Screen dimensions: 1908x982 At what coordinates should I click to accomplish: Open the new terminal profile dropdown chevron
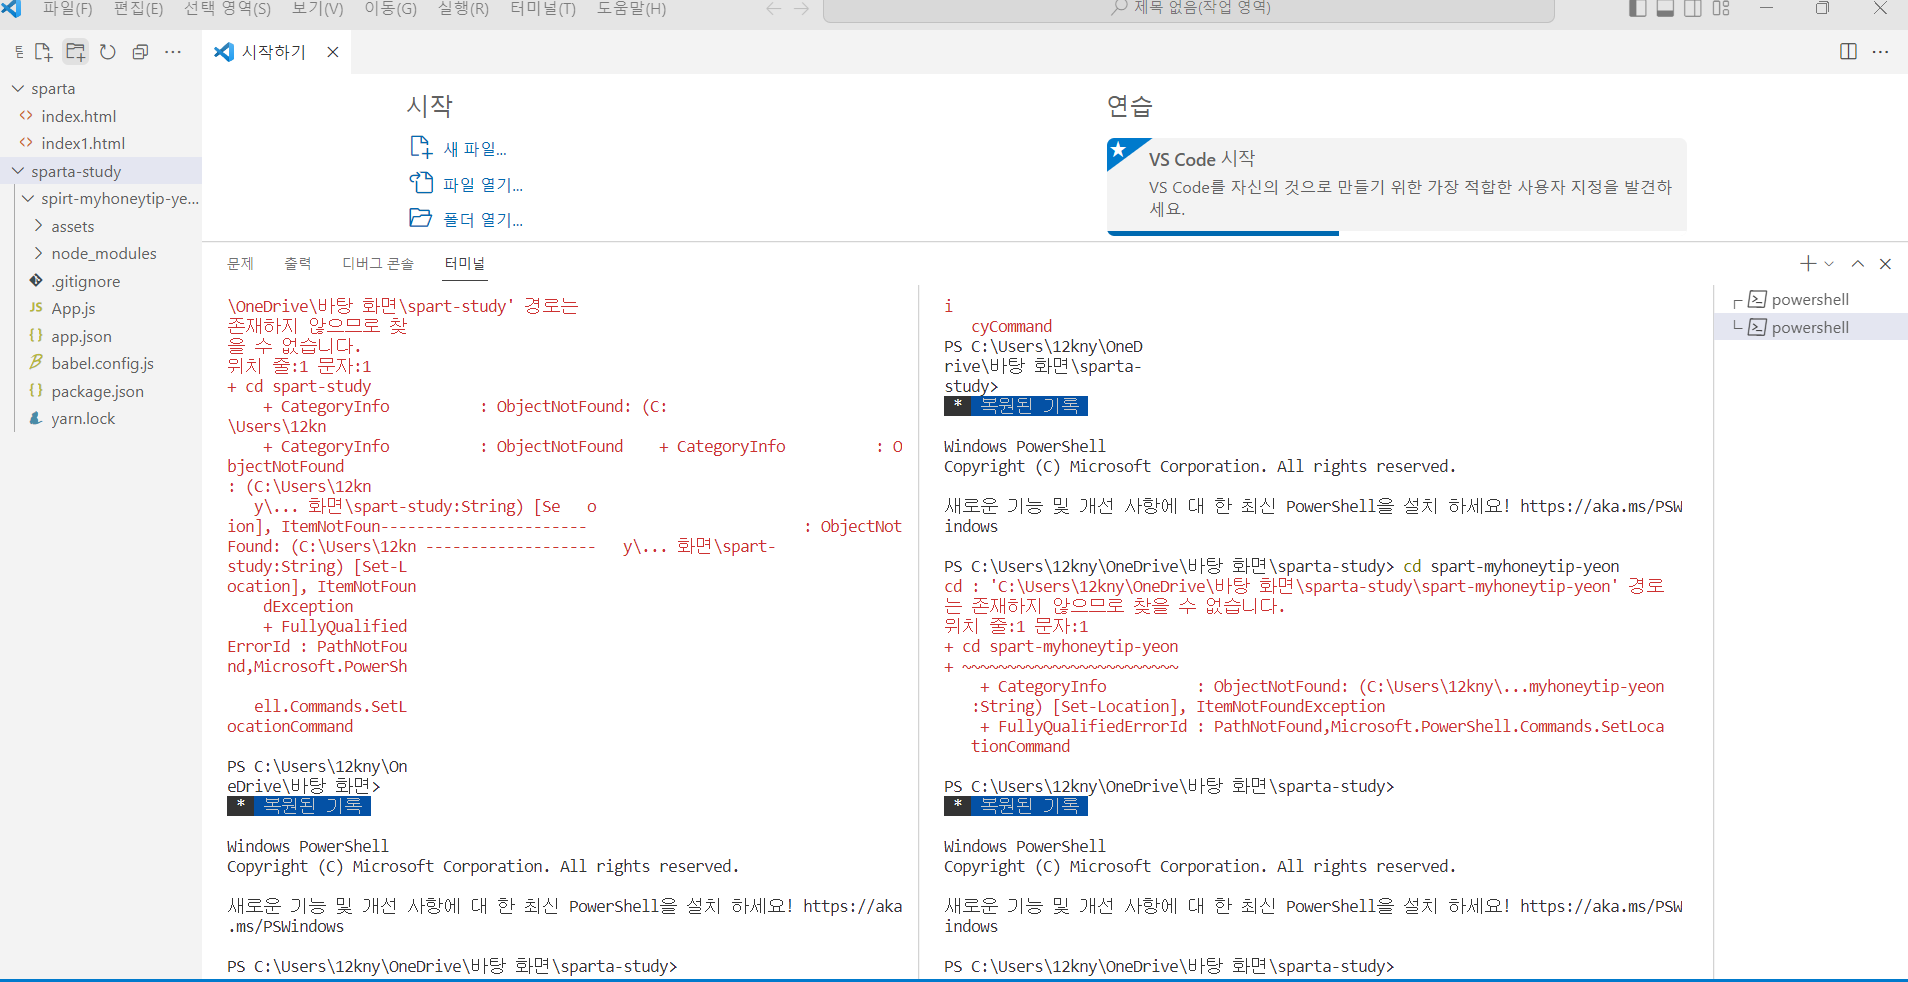(1829, 264)
